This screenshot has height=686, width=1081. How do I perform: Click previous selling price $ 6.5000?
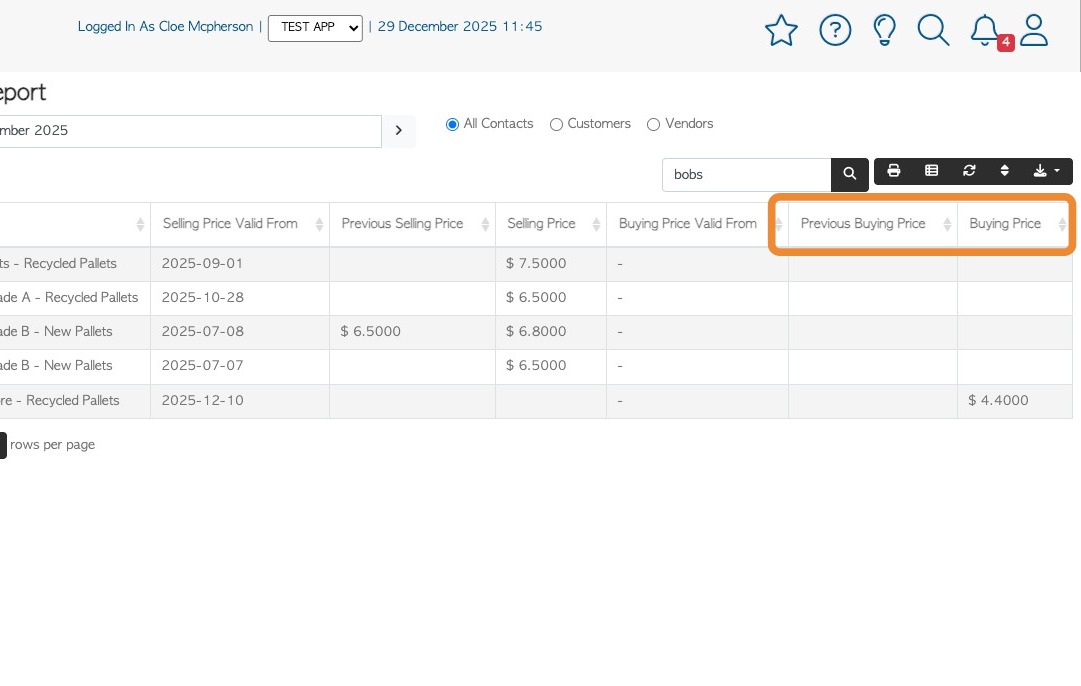tap(370, 332)
